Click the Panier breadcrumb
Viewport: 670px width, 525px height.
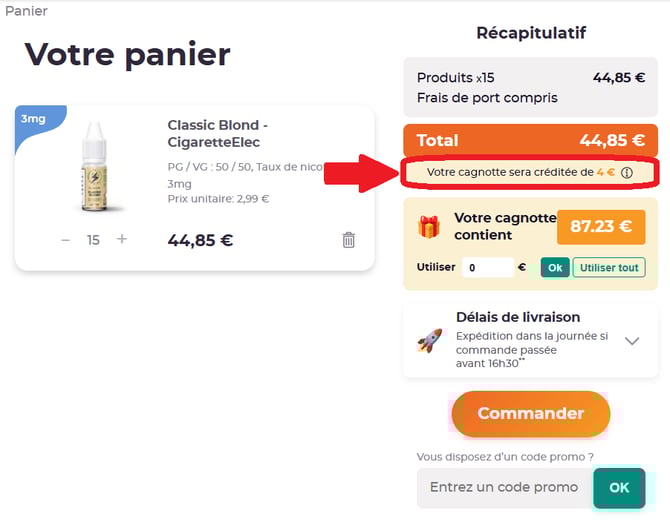tap(26, 11)
